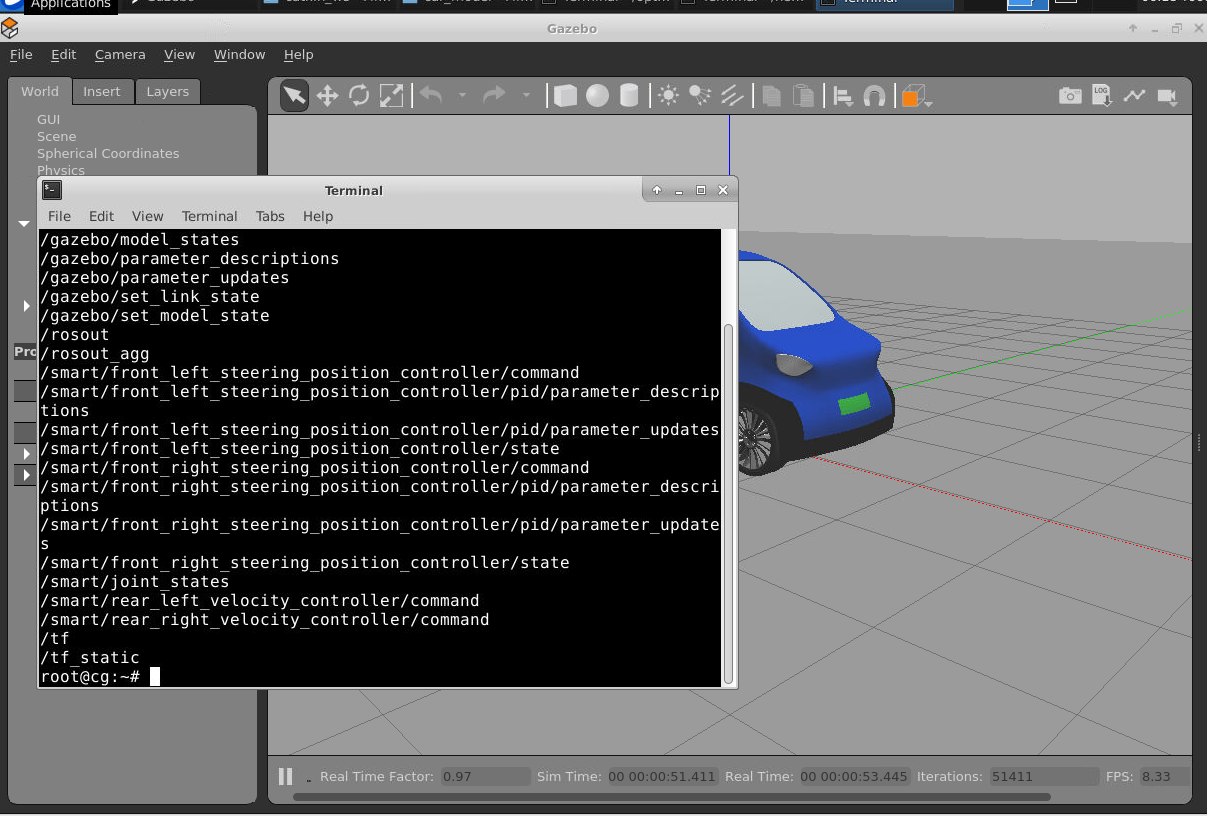Viewport: 1207px width, 816px height.
Task: Open the Align tool
Action: [x=843, y=96]
